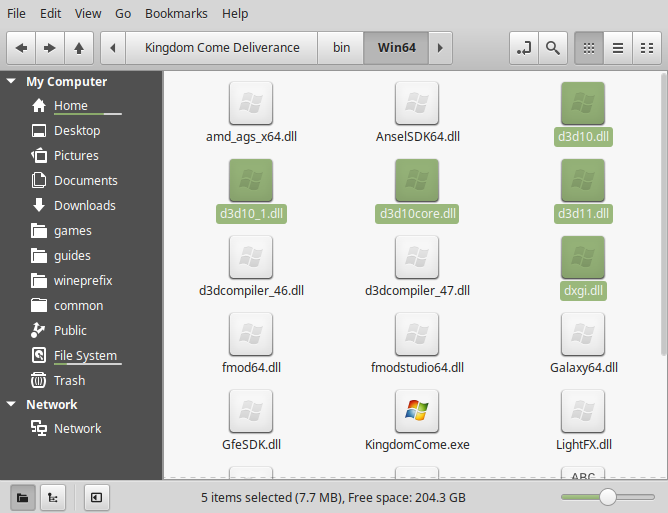668x513 pixels.
Task: Open Home in sidebar
Action: [71, 105]
